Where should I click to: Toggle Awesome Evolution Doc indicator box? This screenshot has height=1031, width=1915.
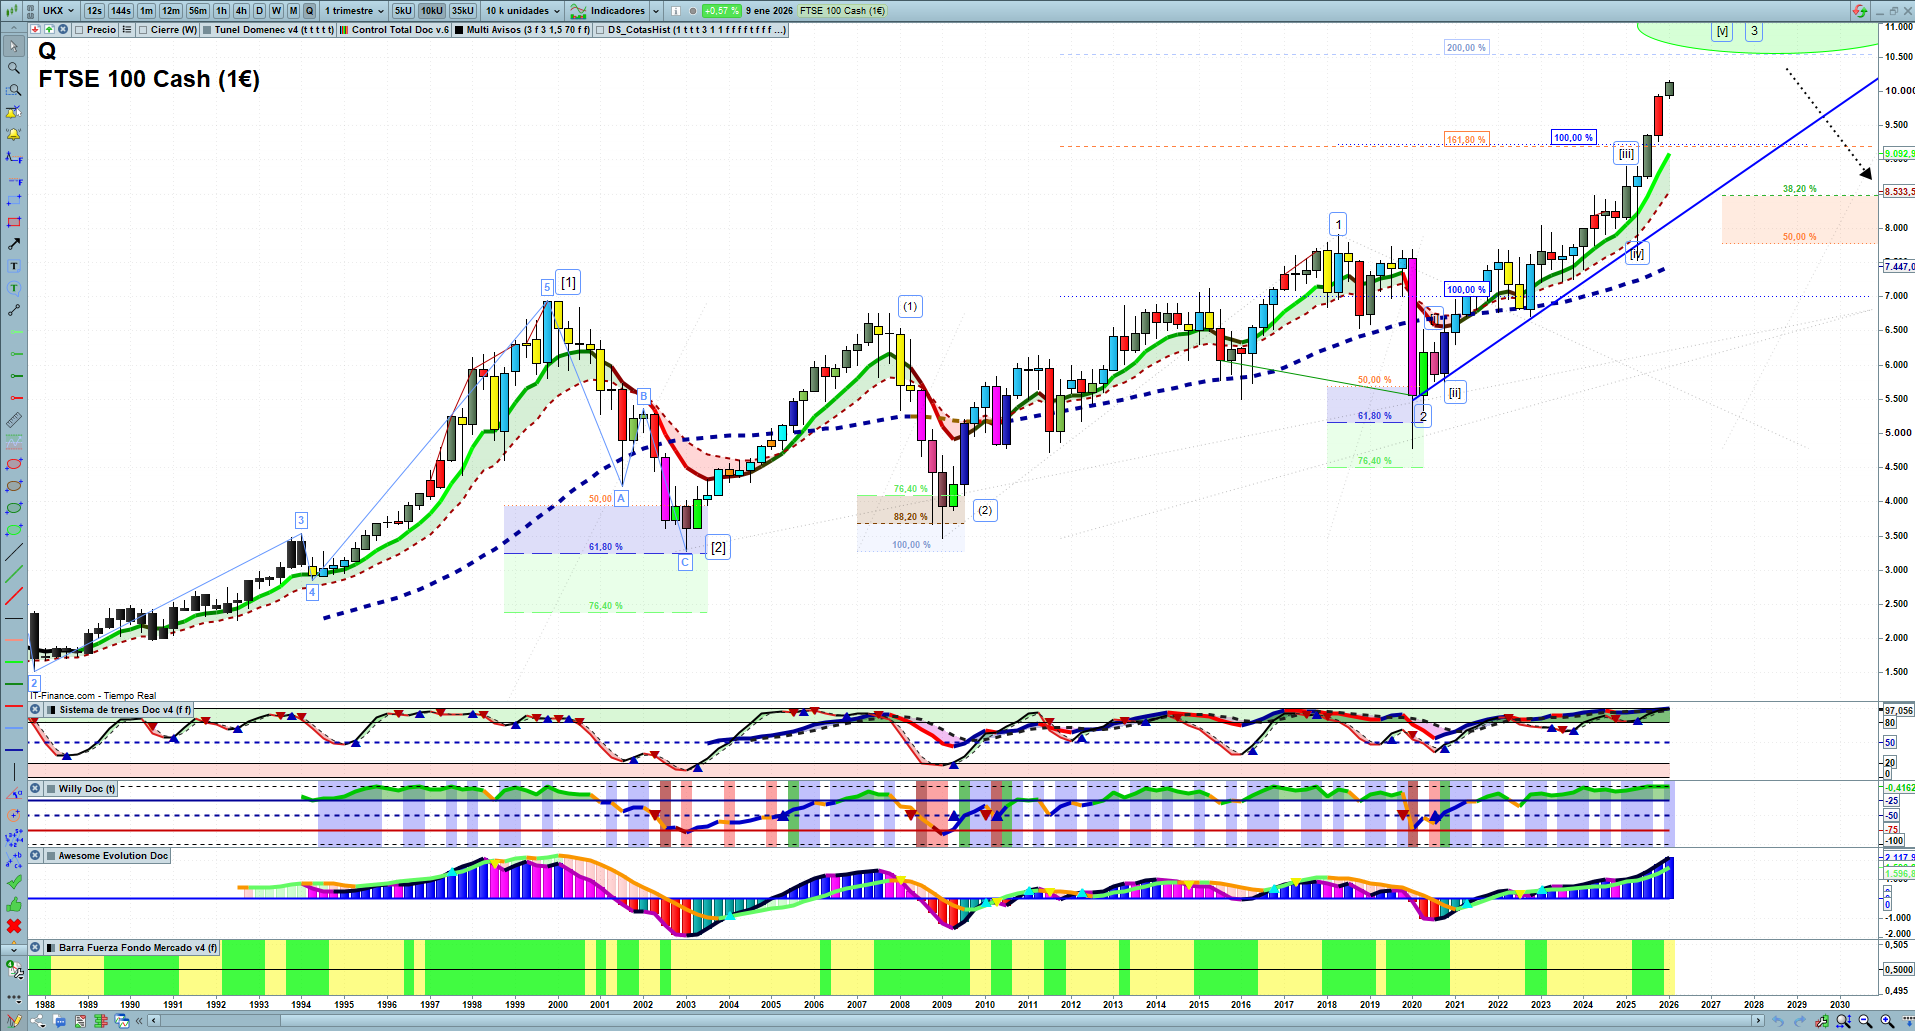pos(51,856)
